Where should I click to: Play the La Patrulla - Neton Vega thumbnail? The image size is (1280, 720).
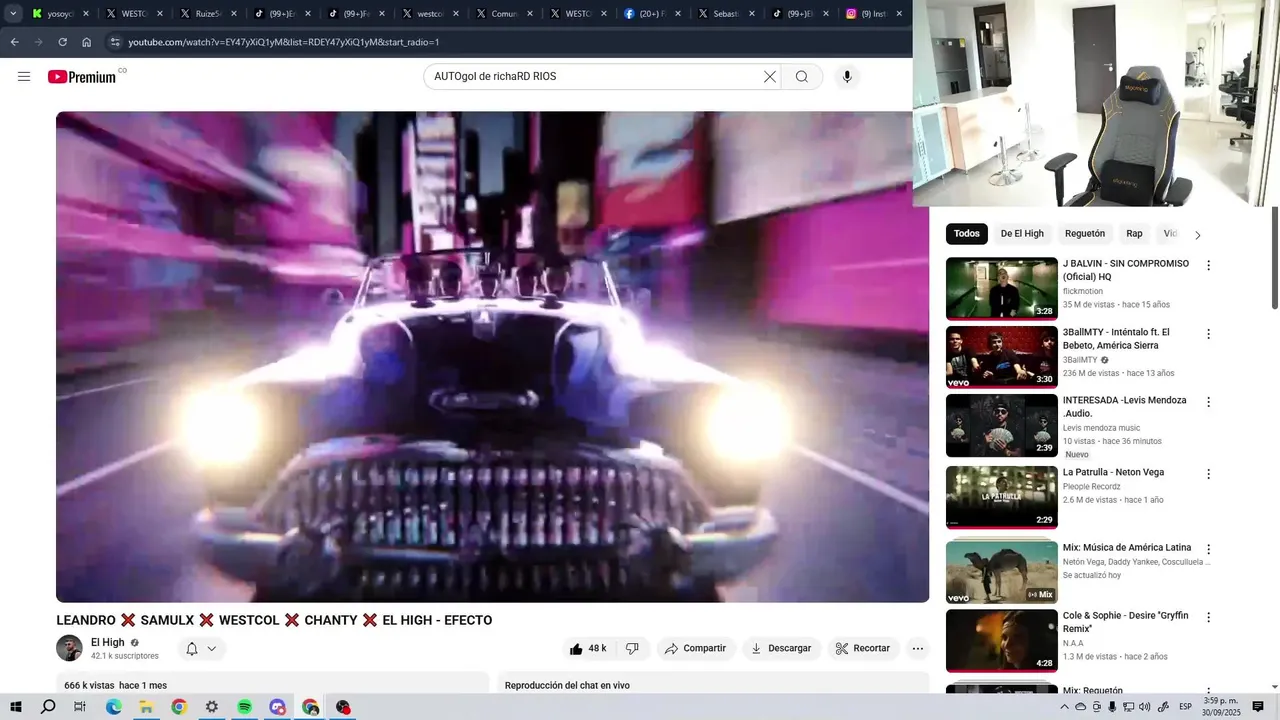(1002, 497)
